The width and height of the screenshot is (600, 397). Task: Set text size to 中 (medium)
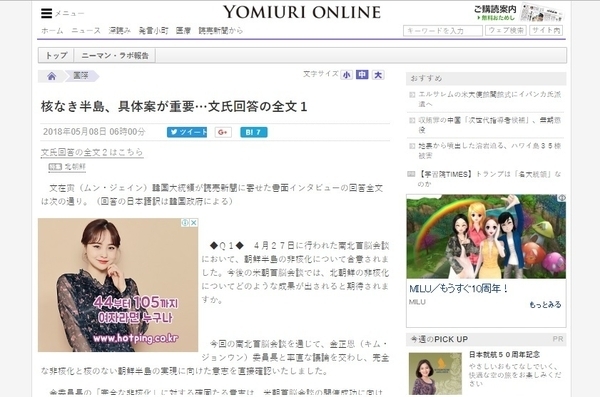(362, 75)
